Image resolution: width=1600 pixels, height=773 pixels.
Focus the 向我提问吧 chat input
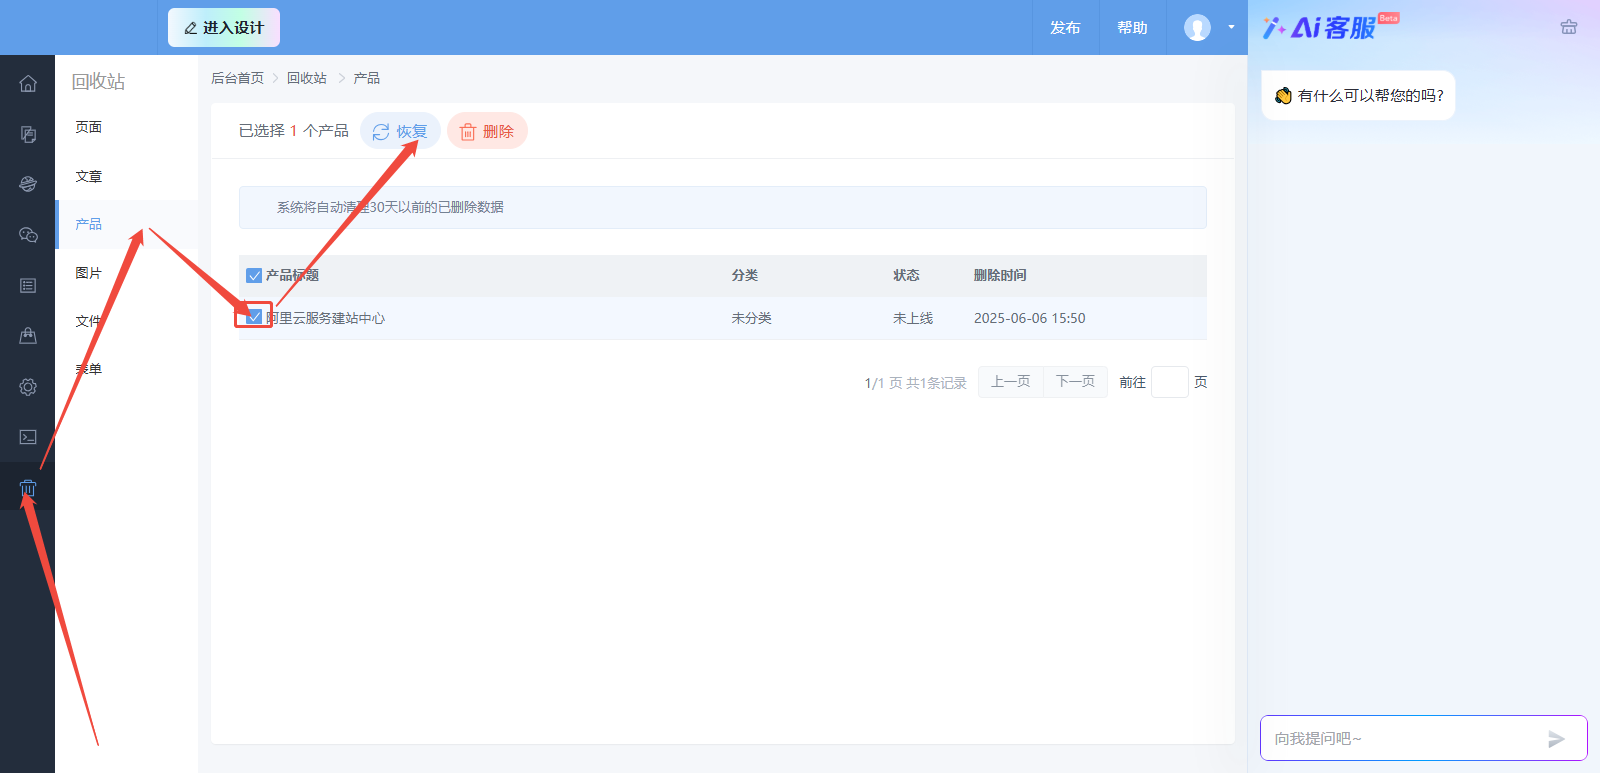[1405, 739]
